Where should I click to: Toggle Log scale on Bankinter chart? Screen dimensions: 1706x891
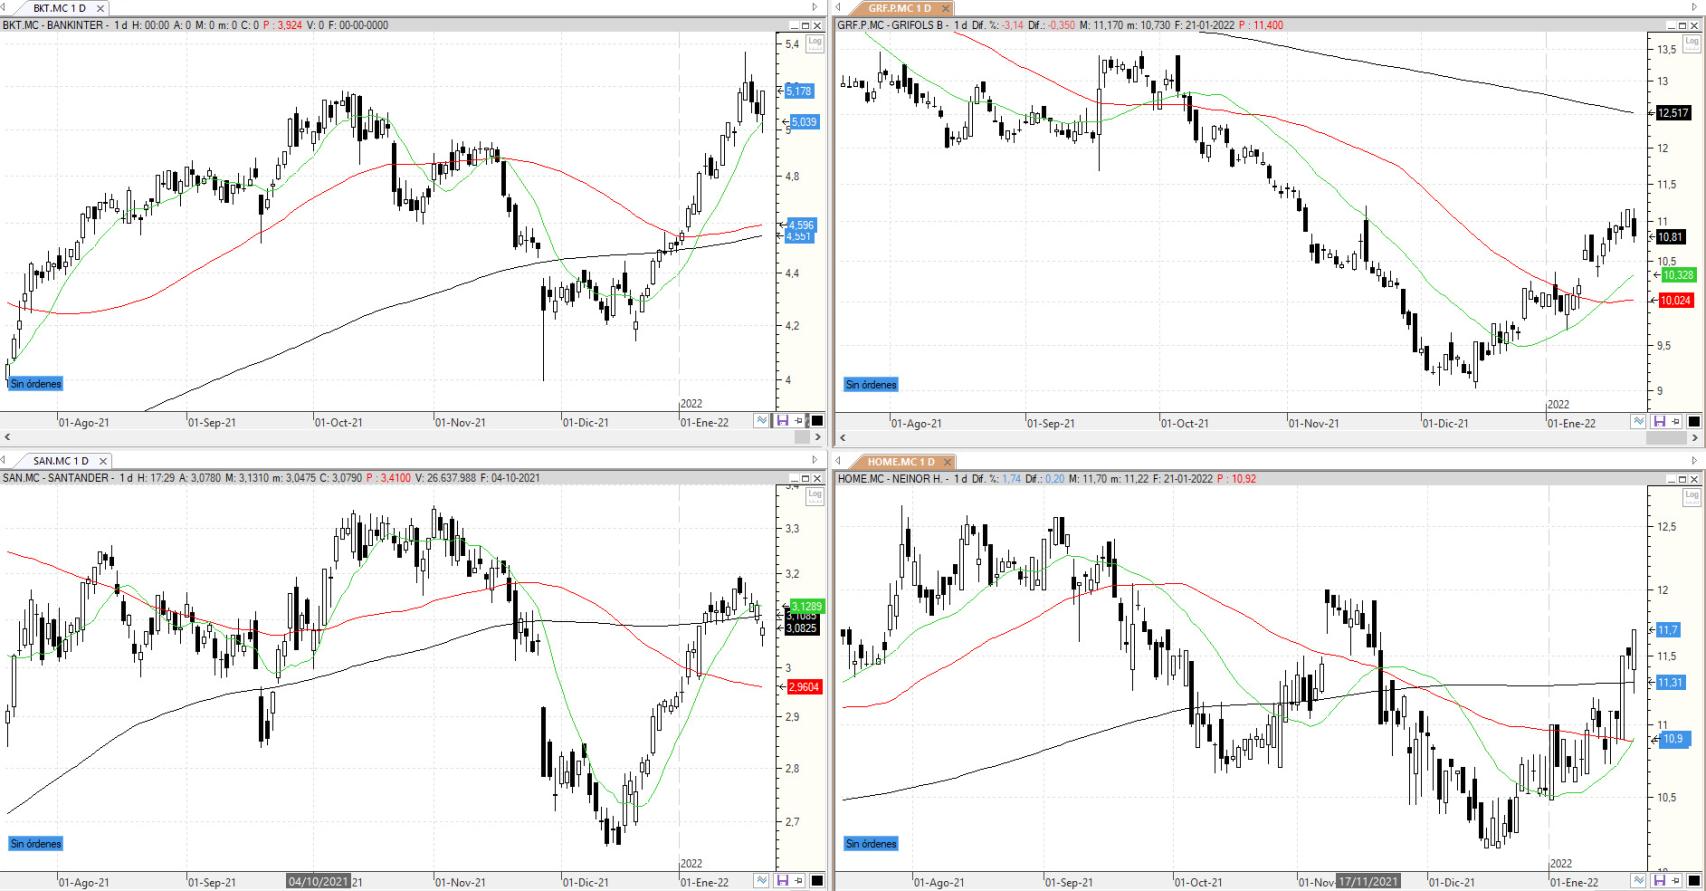[x=815, y=42]
